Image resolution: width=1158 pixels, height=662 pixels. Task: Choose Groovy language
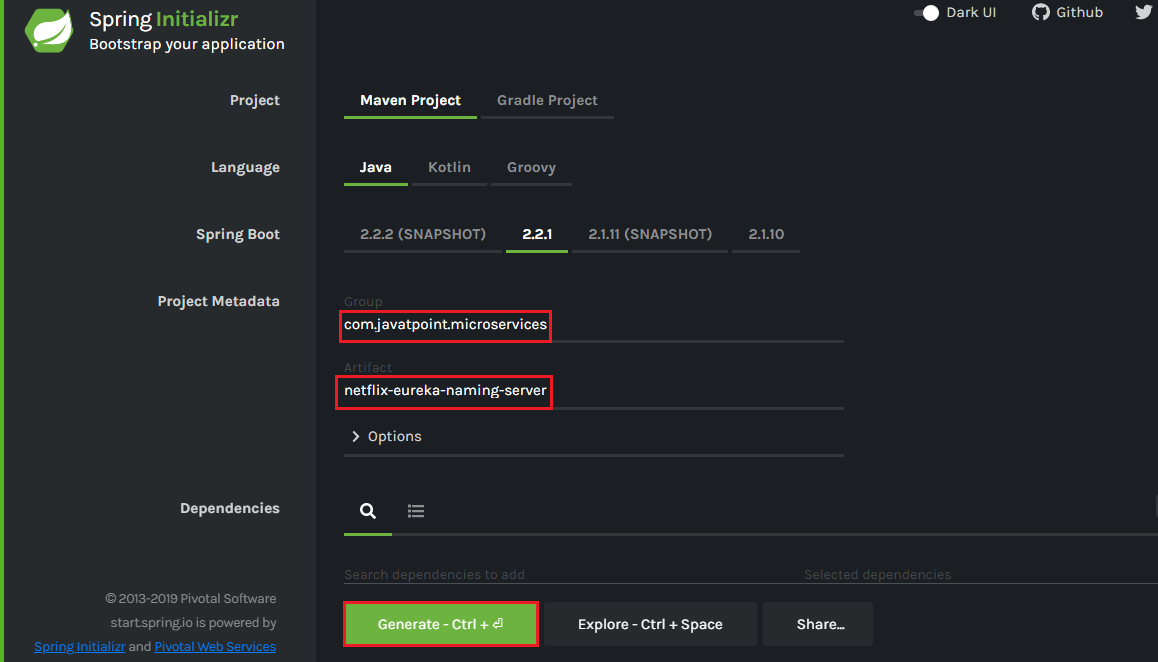[x=531, y=168]
